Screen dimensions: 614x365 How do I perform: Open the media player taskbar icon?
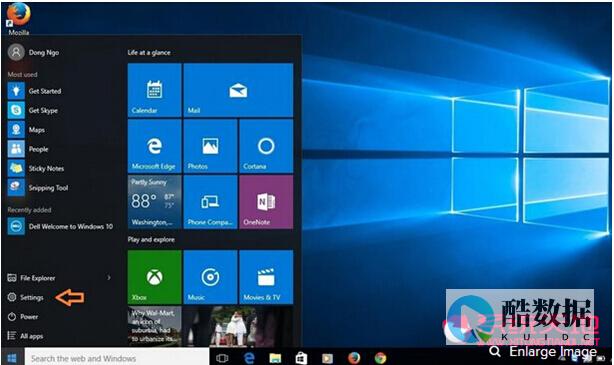pos(327,358)
